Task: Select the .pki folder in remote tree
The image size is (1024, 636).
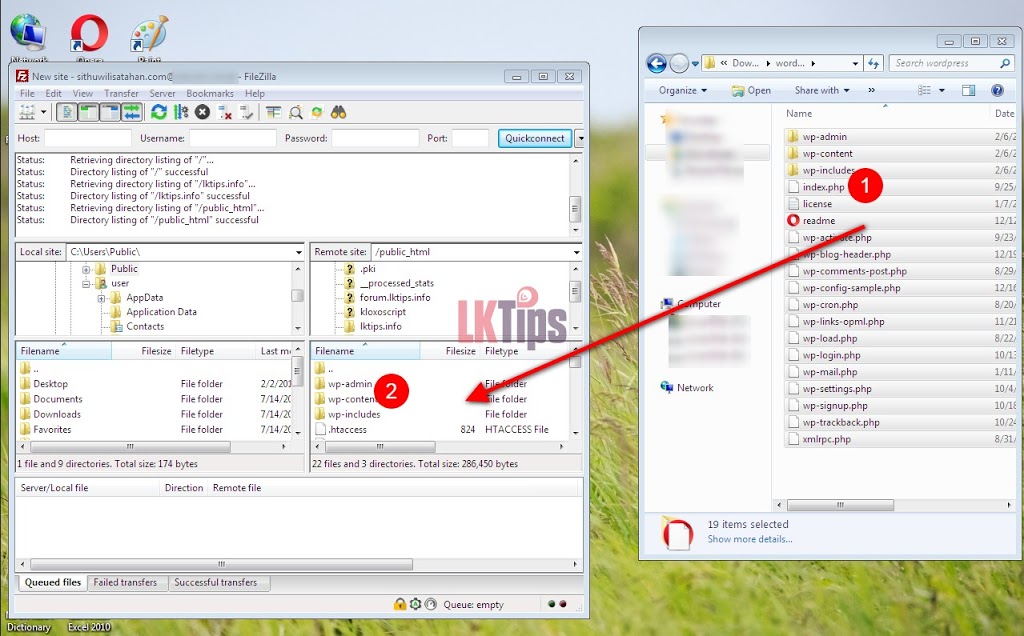Action: click(x=368, y=269)
